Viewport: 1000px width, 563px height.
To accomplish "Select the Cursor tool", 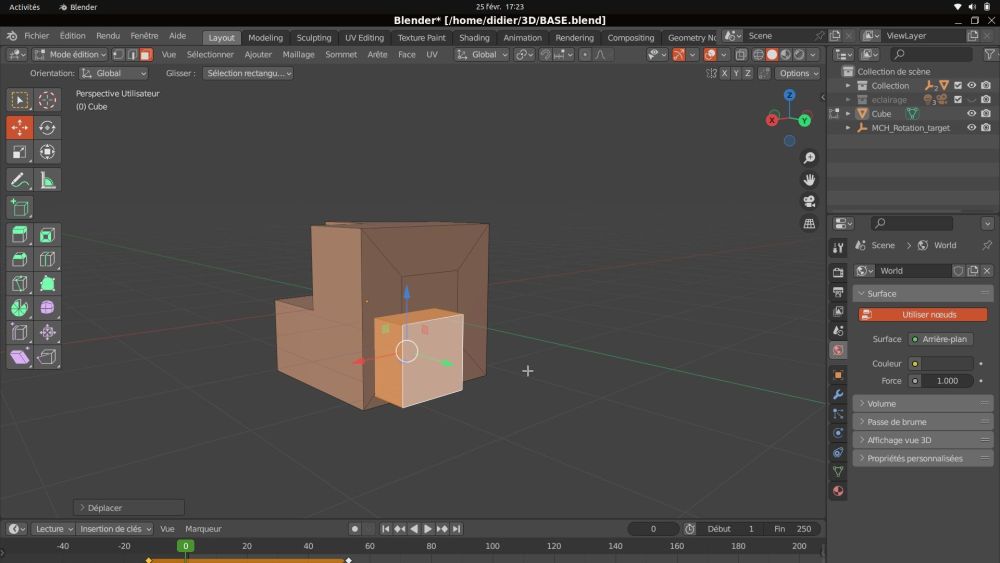I will [x=47, y=100].
